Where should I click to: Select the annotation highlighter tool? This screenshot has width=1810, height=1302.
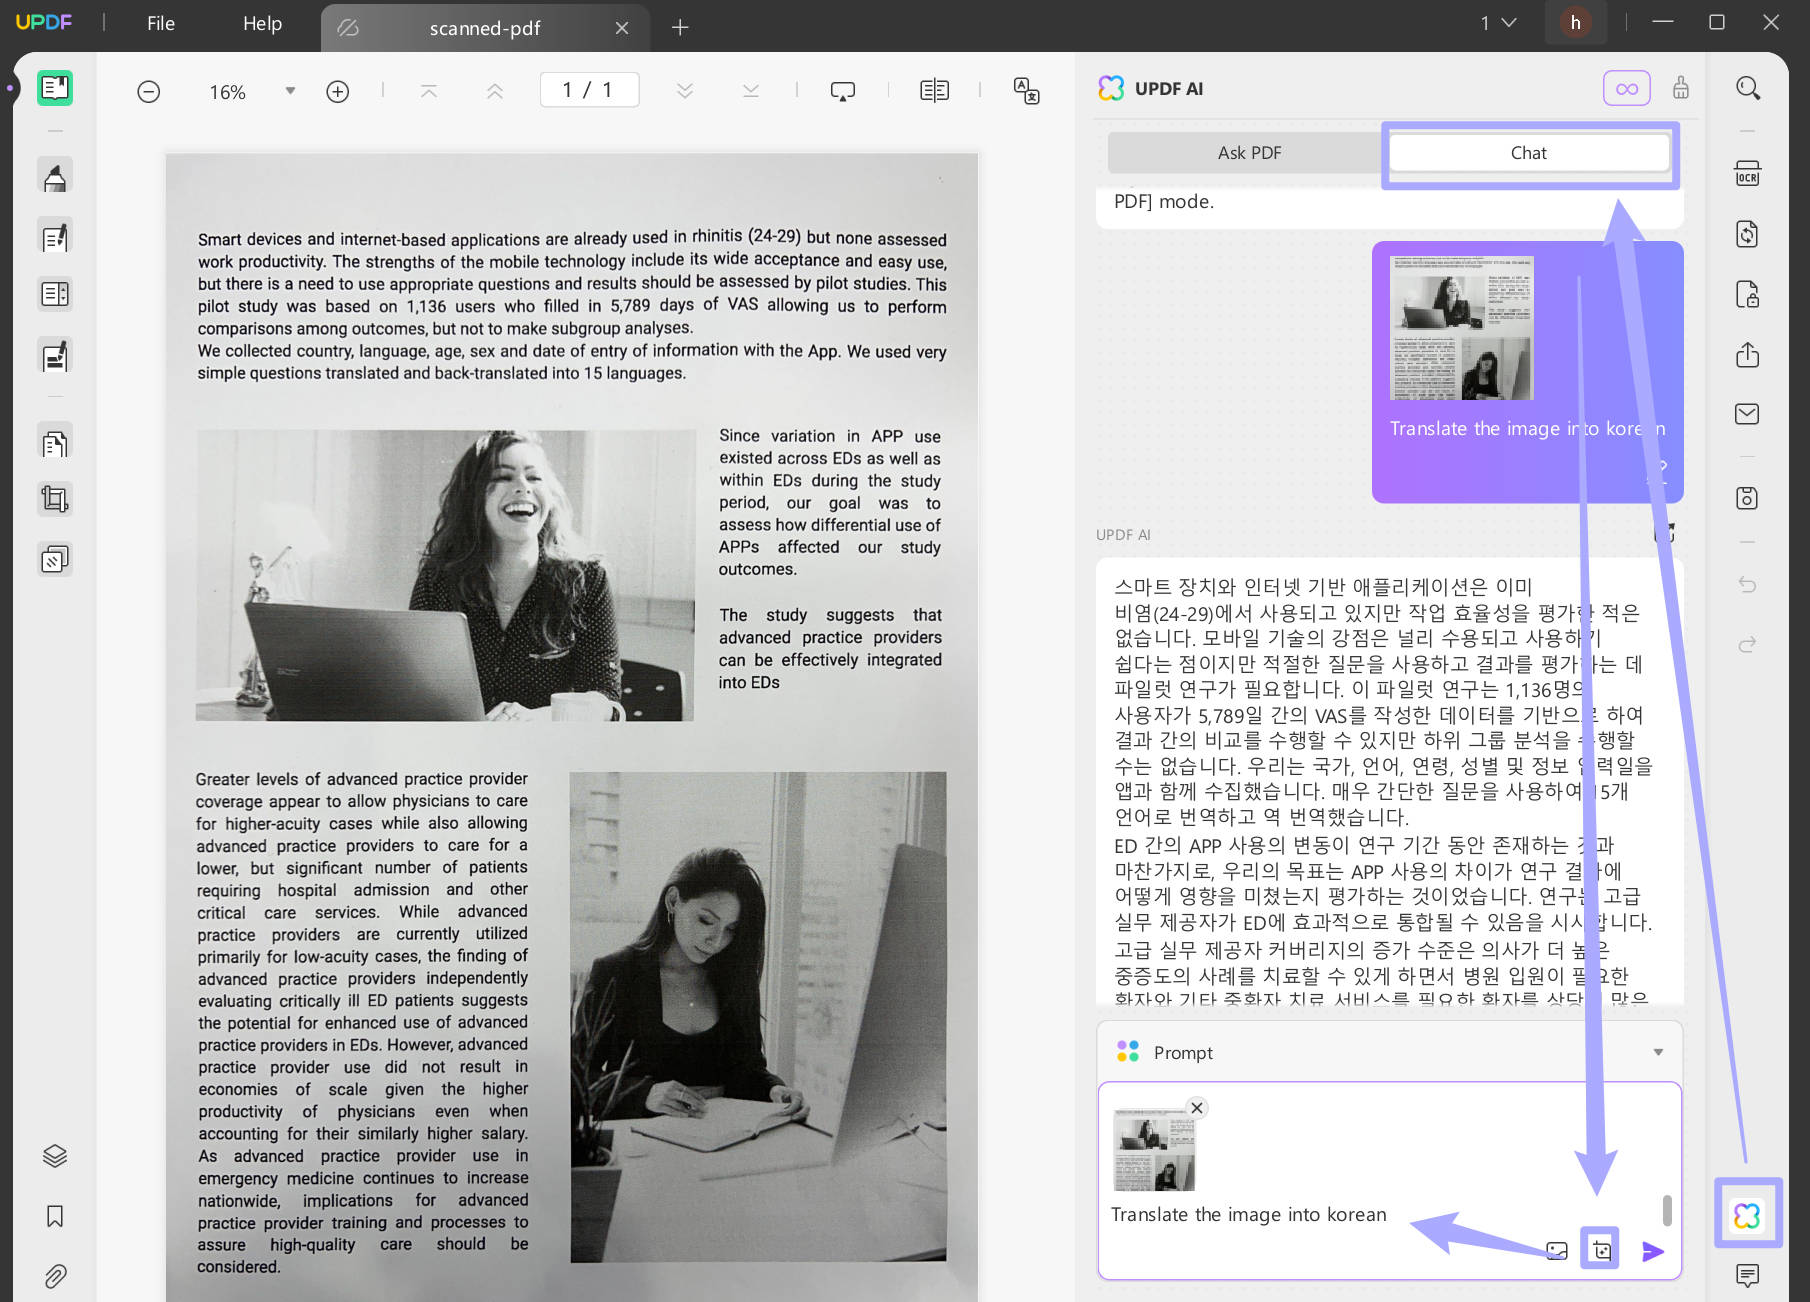pyautogui.click(x=54, y=174)
